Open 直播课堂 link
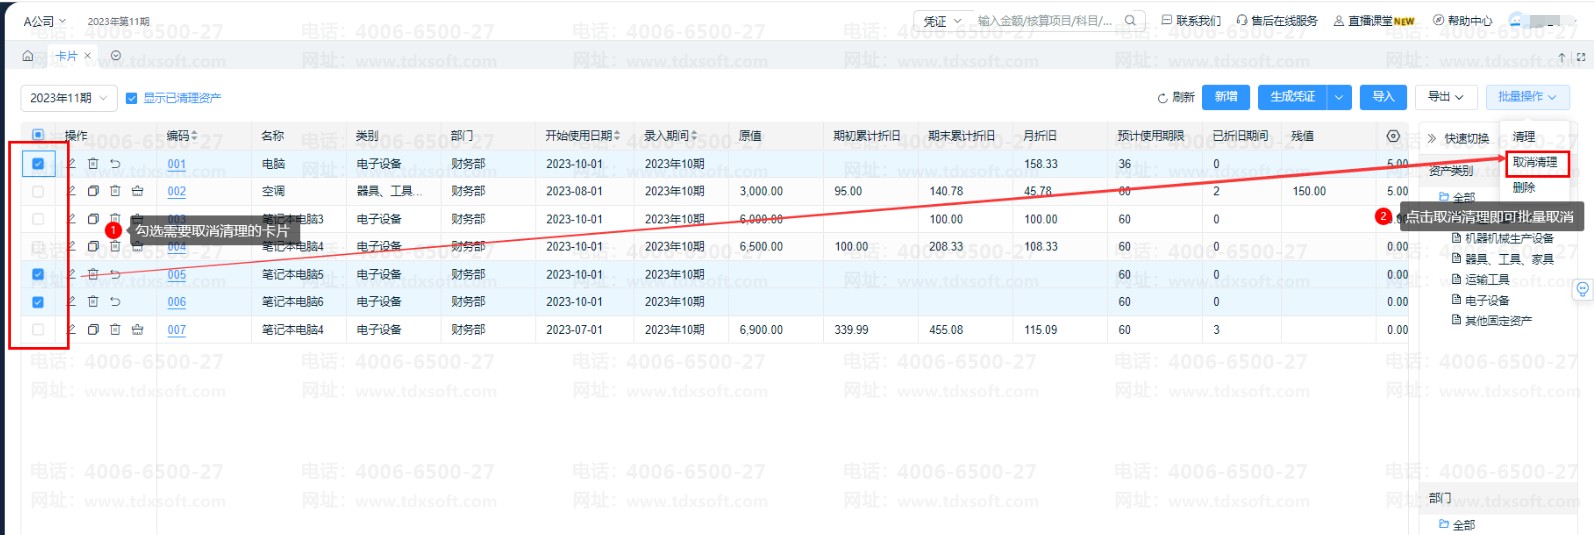Viewport: 1594px width, 535px height. 1374,21
